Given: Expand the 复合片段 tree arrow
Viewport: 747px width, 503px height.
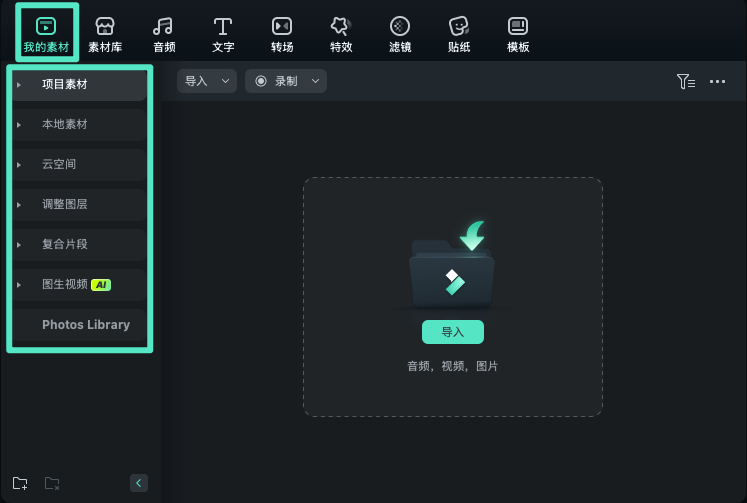Looking at the screenshot, I should [x=19, y=245].
